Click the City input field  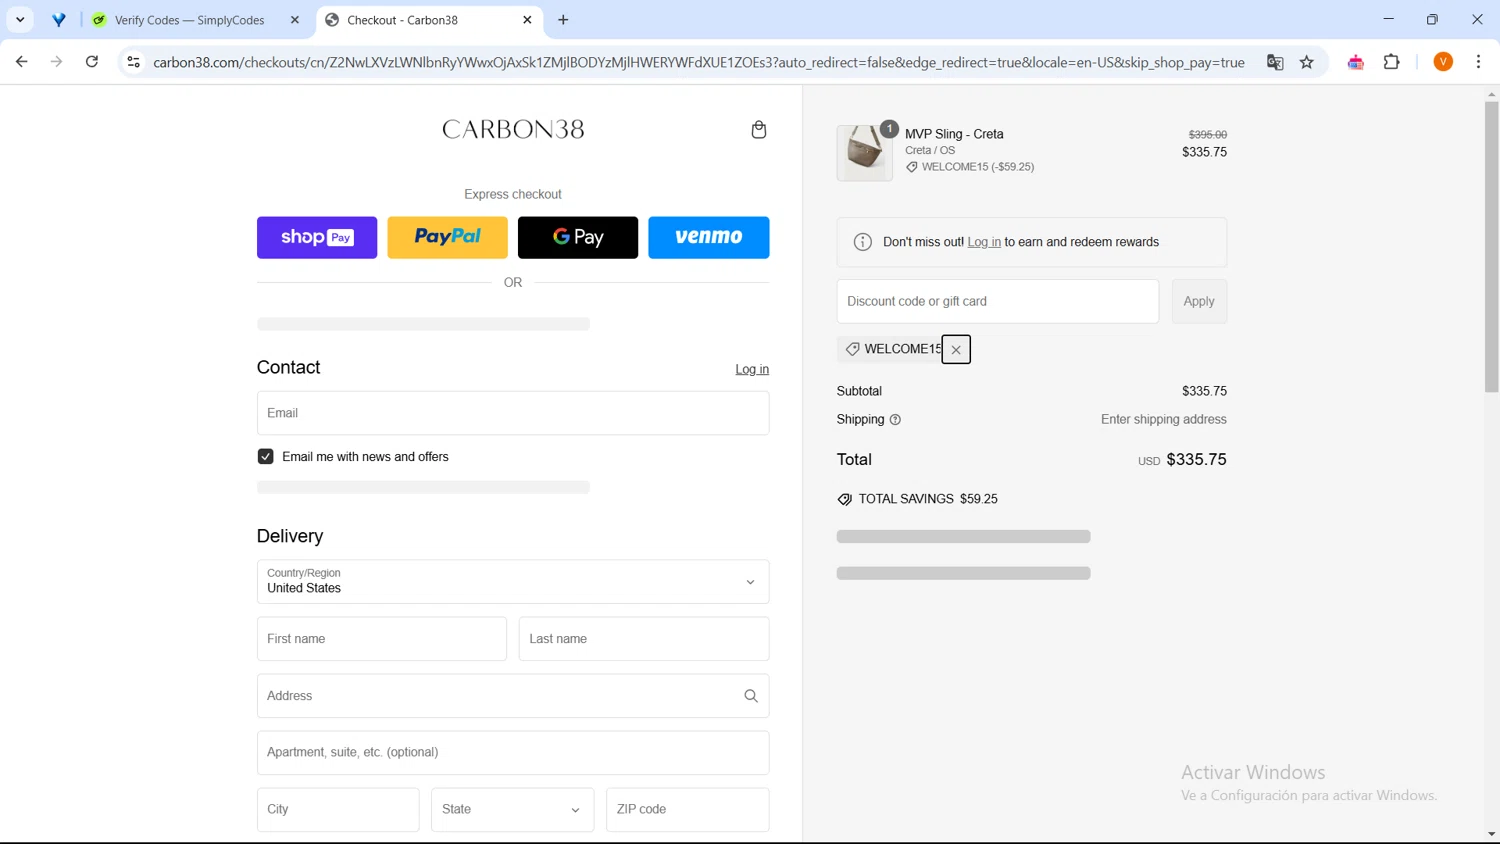click(338, 810)
